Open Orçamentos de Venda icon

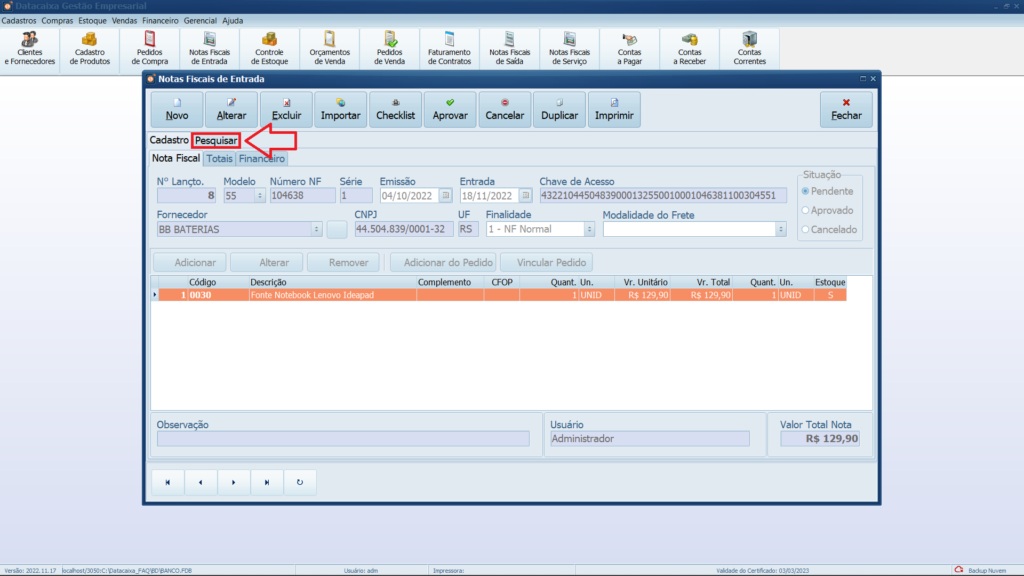(x=329, y=48)
